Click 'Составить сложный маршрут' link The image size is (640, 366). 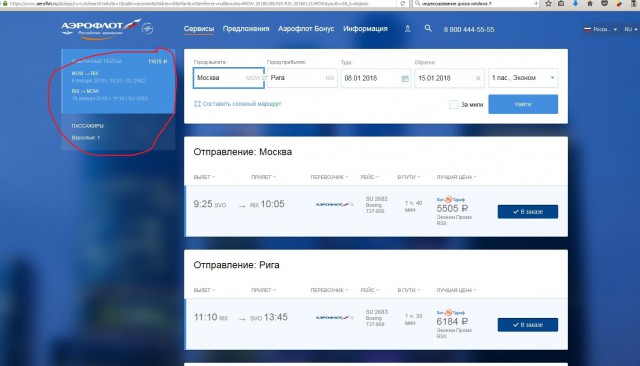click(242, 104)
